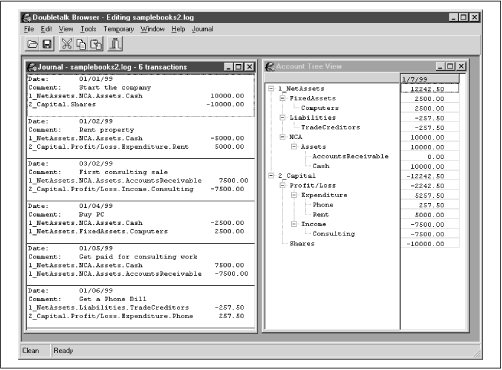Select the TradeCreditors tree item
This screenshot has height=370, width=502.
tap(331, 127)
